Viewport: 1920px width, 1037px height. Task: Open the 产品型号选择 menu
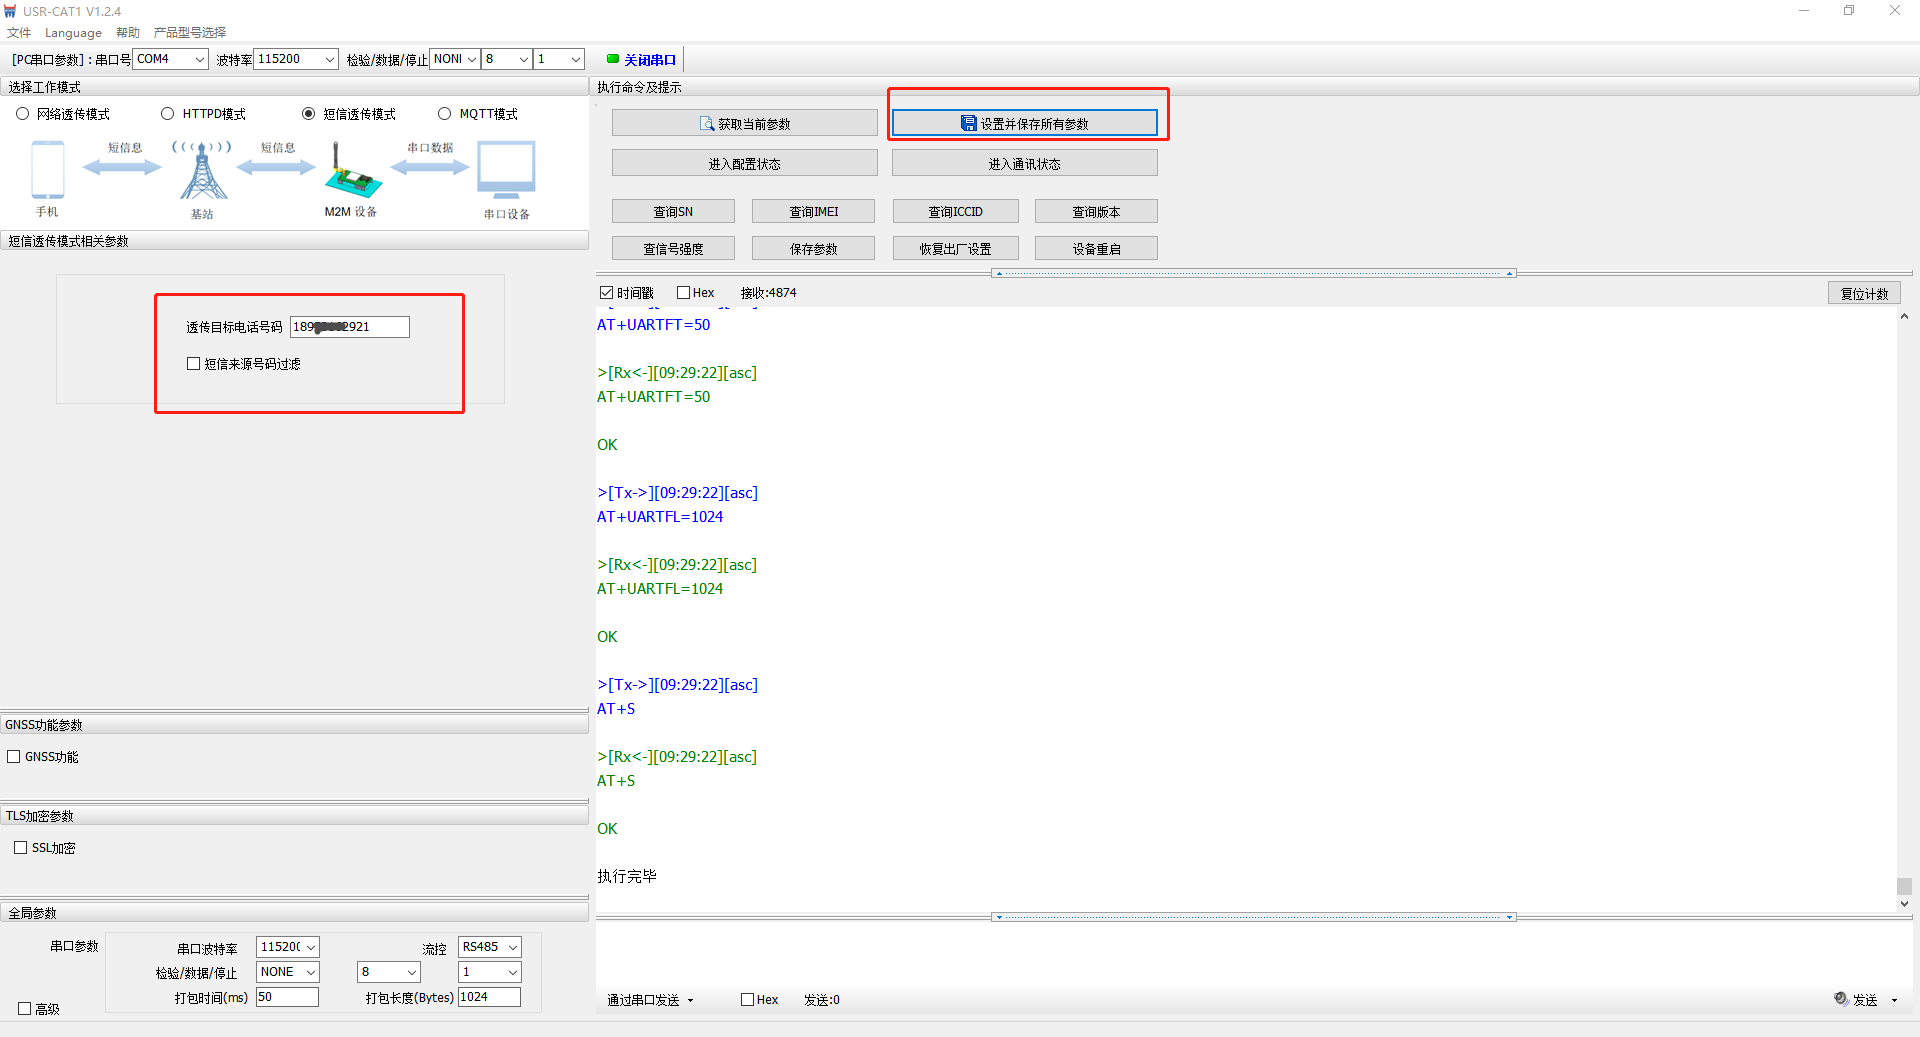[190, 33]
